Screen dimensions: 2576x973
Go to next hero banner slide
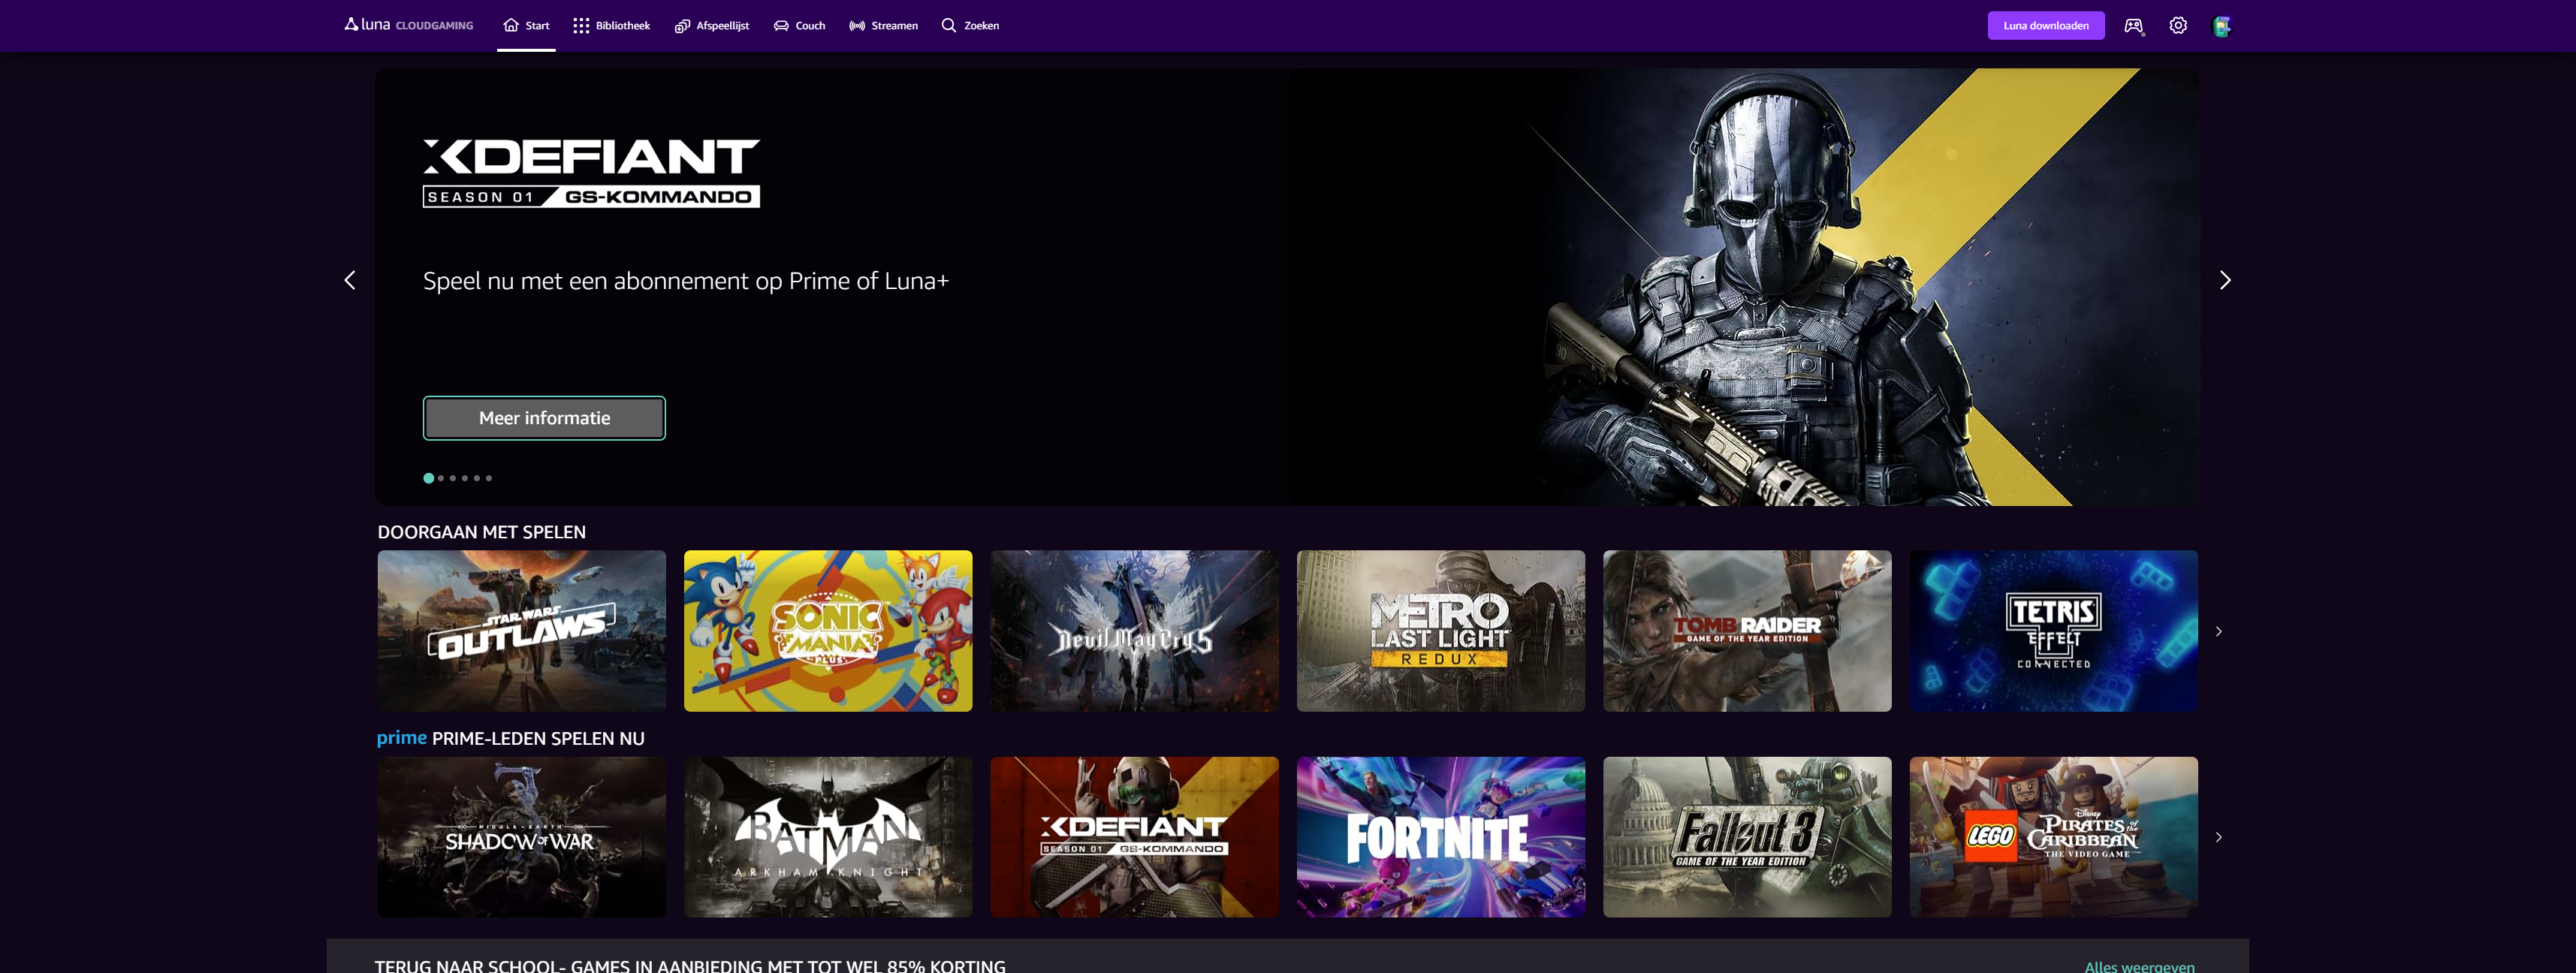pos(2225,280)
